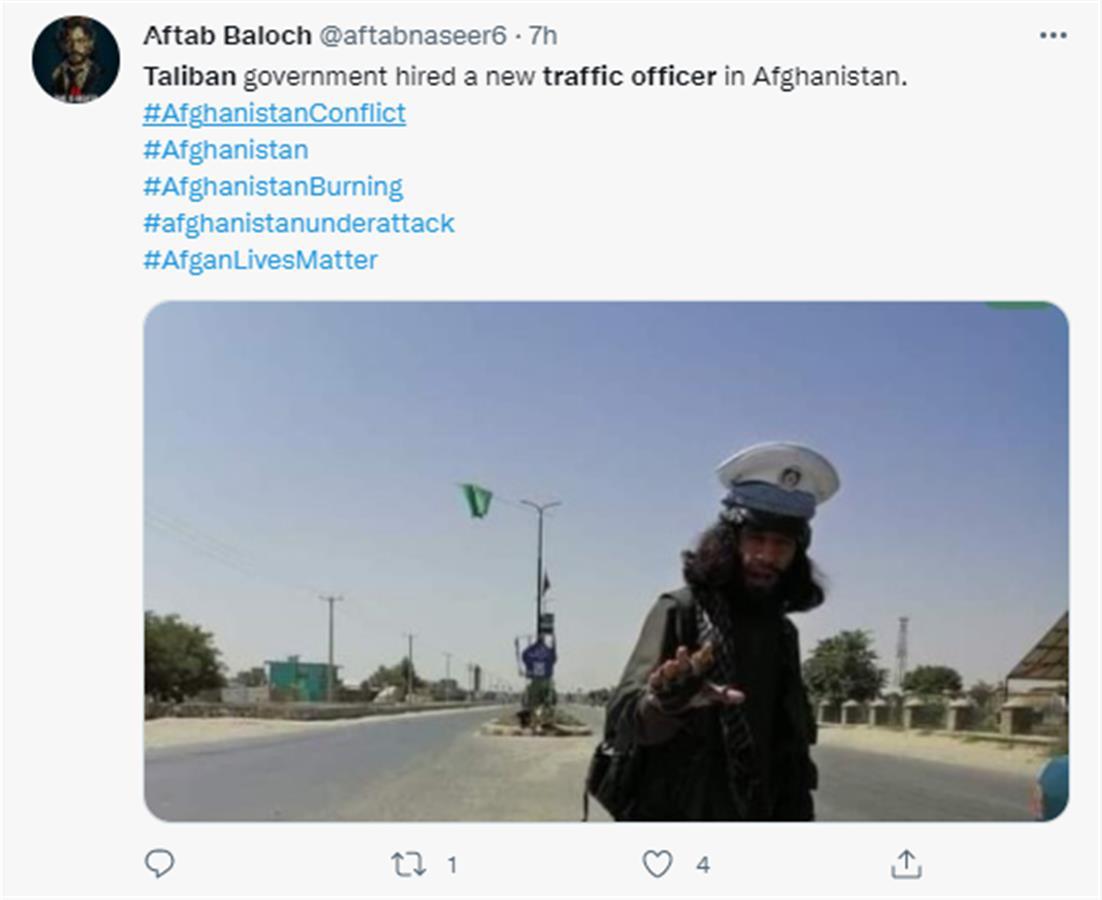Viewport: 1102px width, 900px height.
Task: Click the tweet text mentioning Afghanistan
Action: pos(525,76)
